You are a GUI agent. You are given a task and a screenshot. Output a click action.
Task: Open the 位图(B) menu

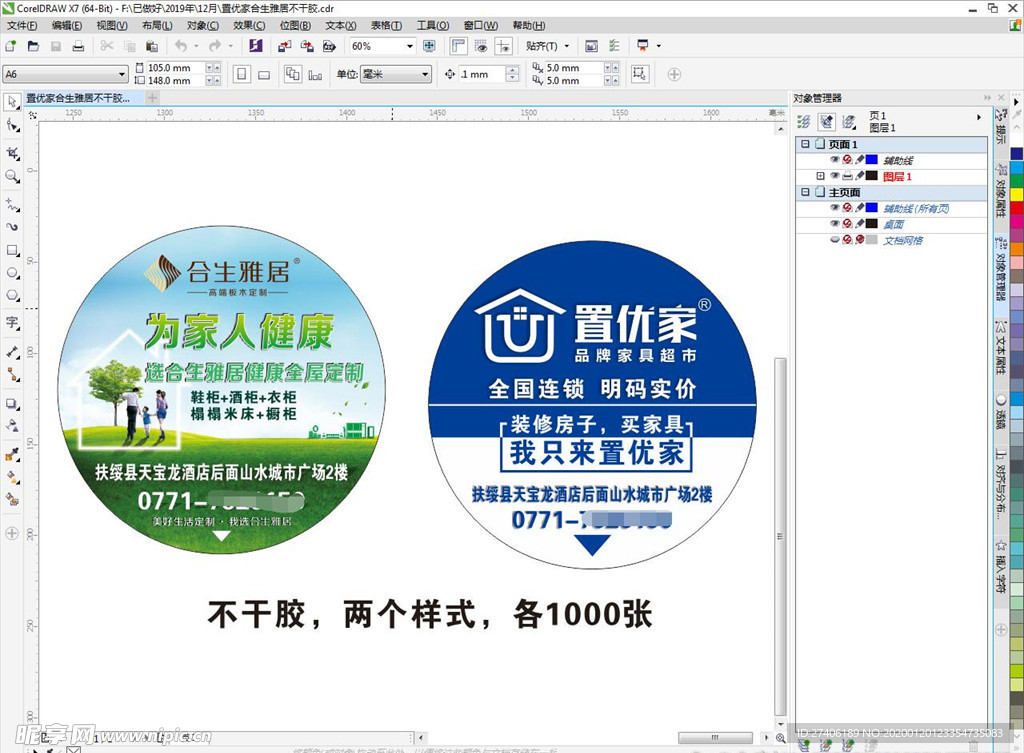click(295, 25)
